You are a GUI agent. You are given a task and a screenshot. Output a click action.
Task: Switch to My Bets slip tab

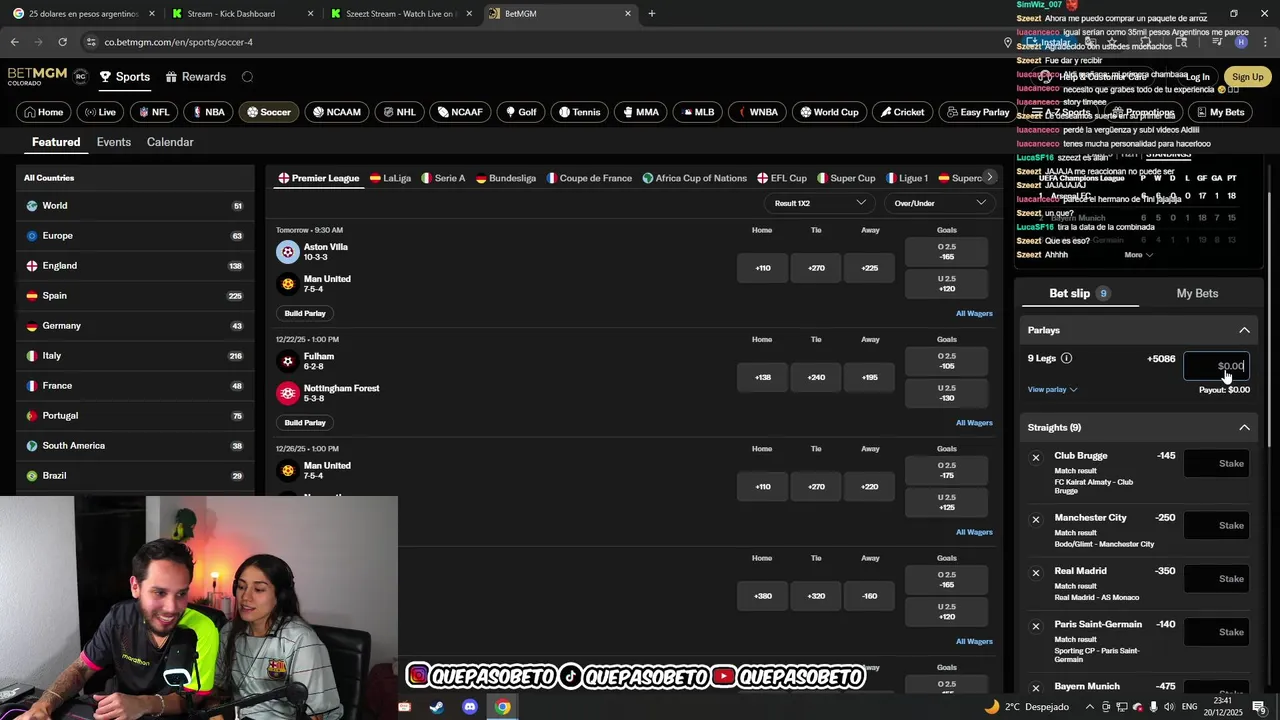[1197, 293]
